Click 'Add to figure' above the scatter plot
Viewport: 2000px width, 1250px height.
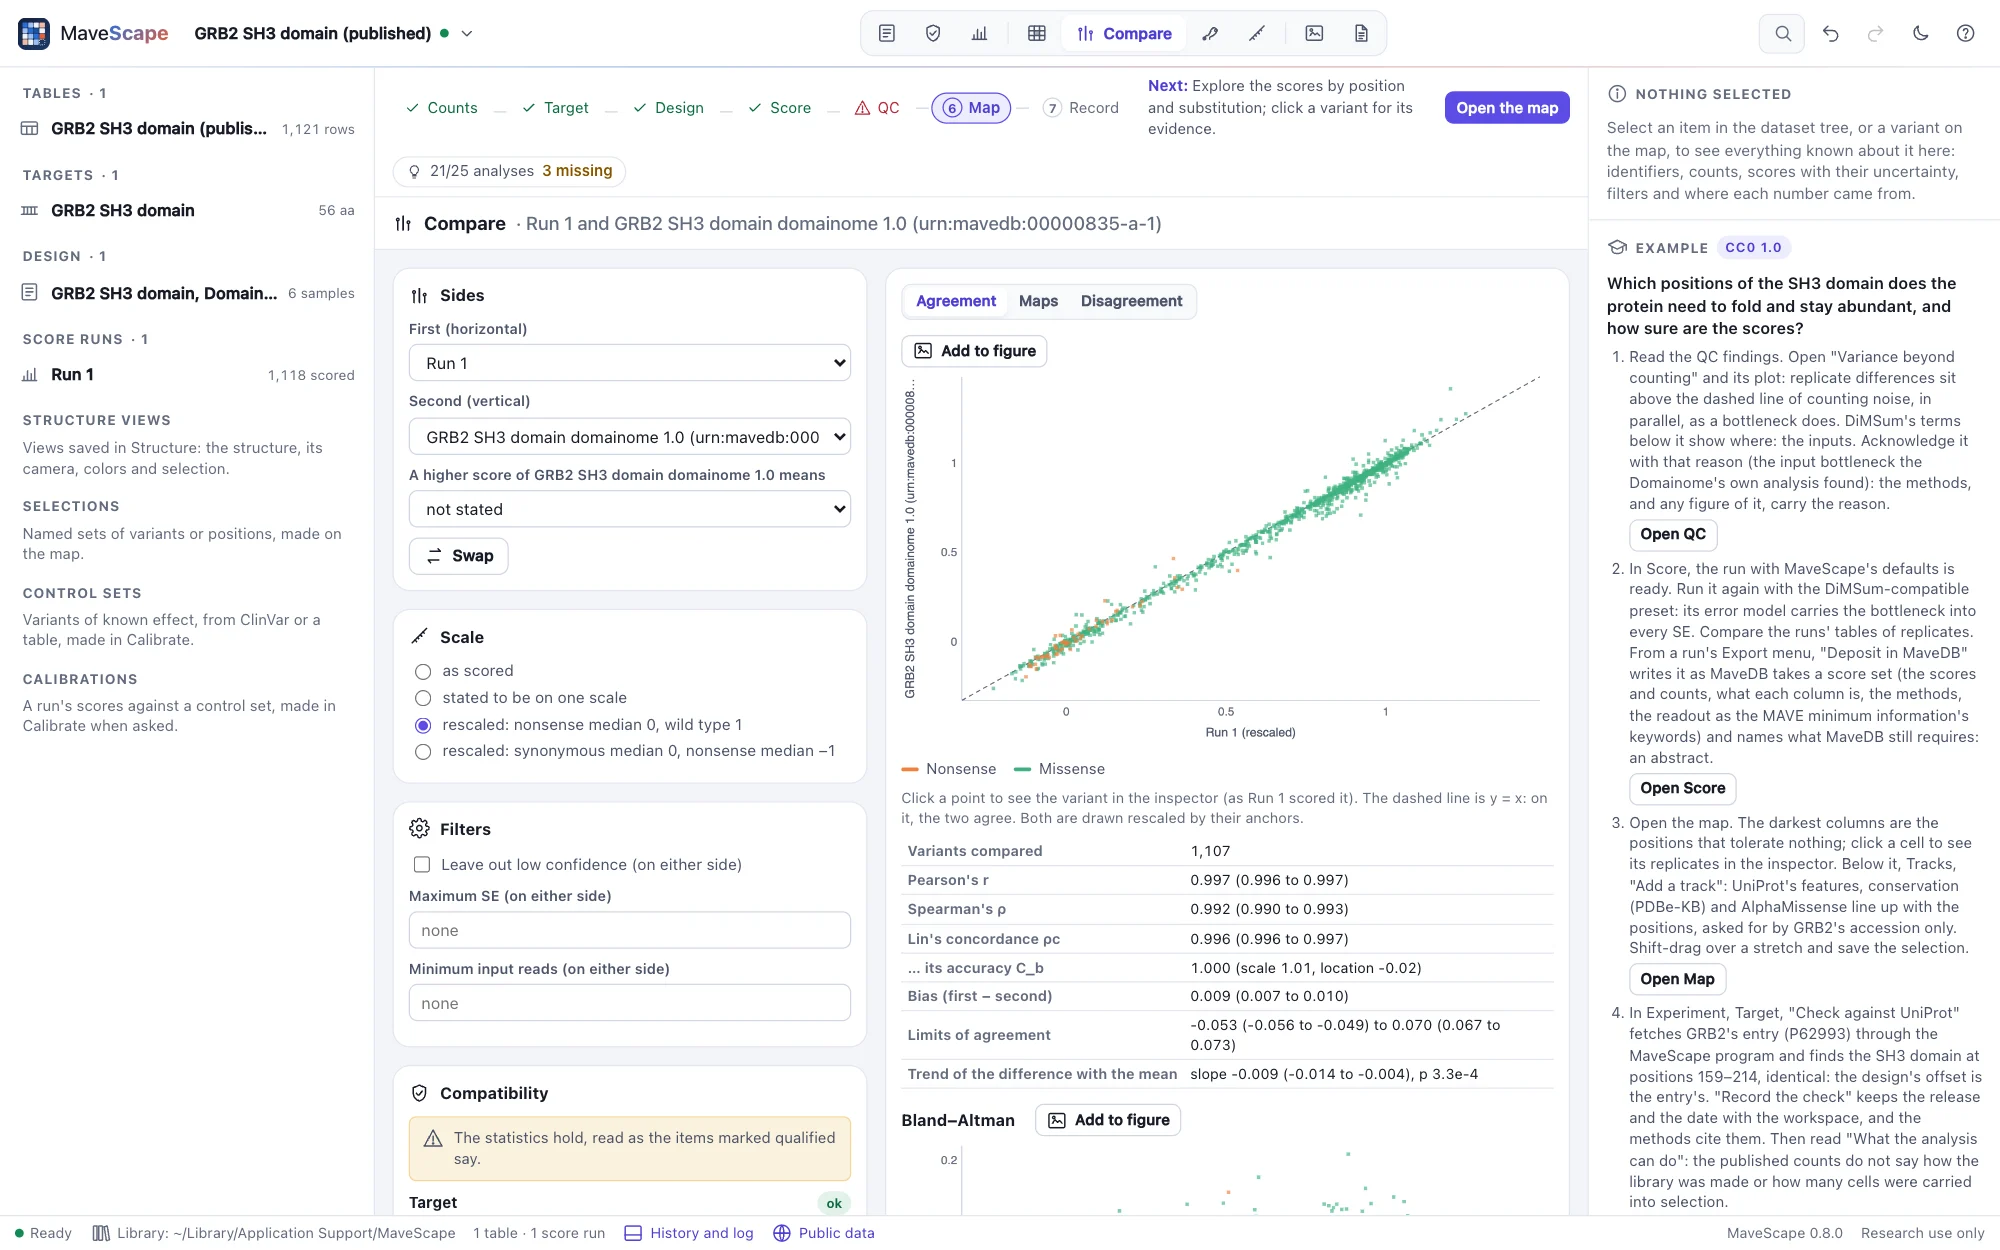[974, 351]
